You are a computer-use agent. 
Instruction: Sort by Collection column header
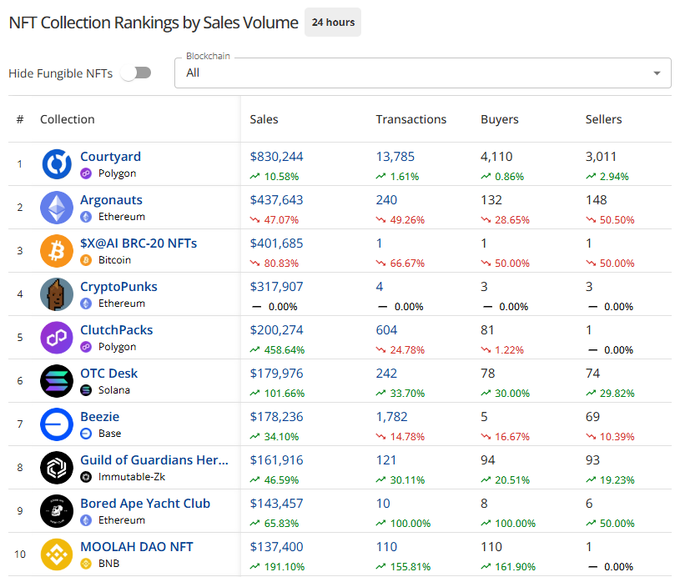point(67,119)
